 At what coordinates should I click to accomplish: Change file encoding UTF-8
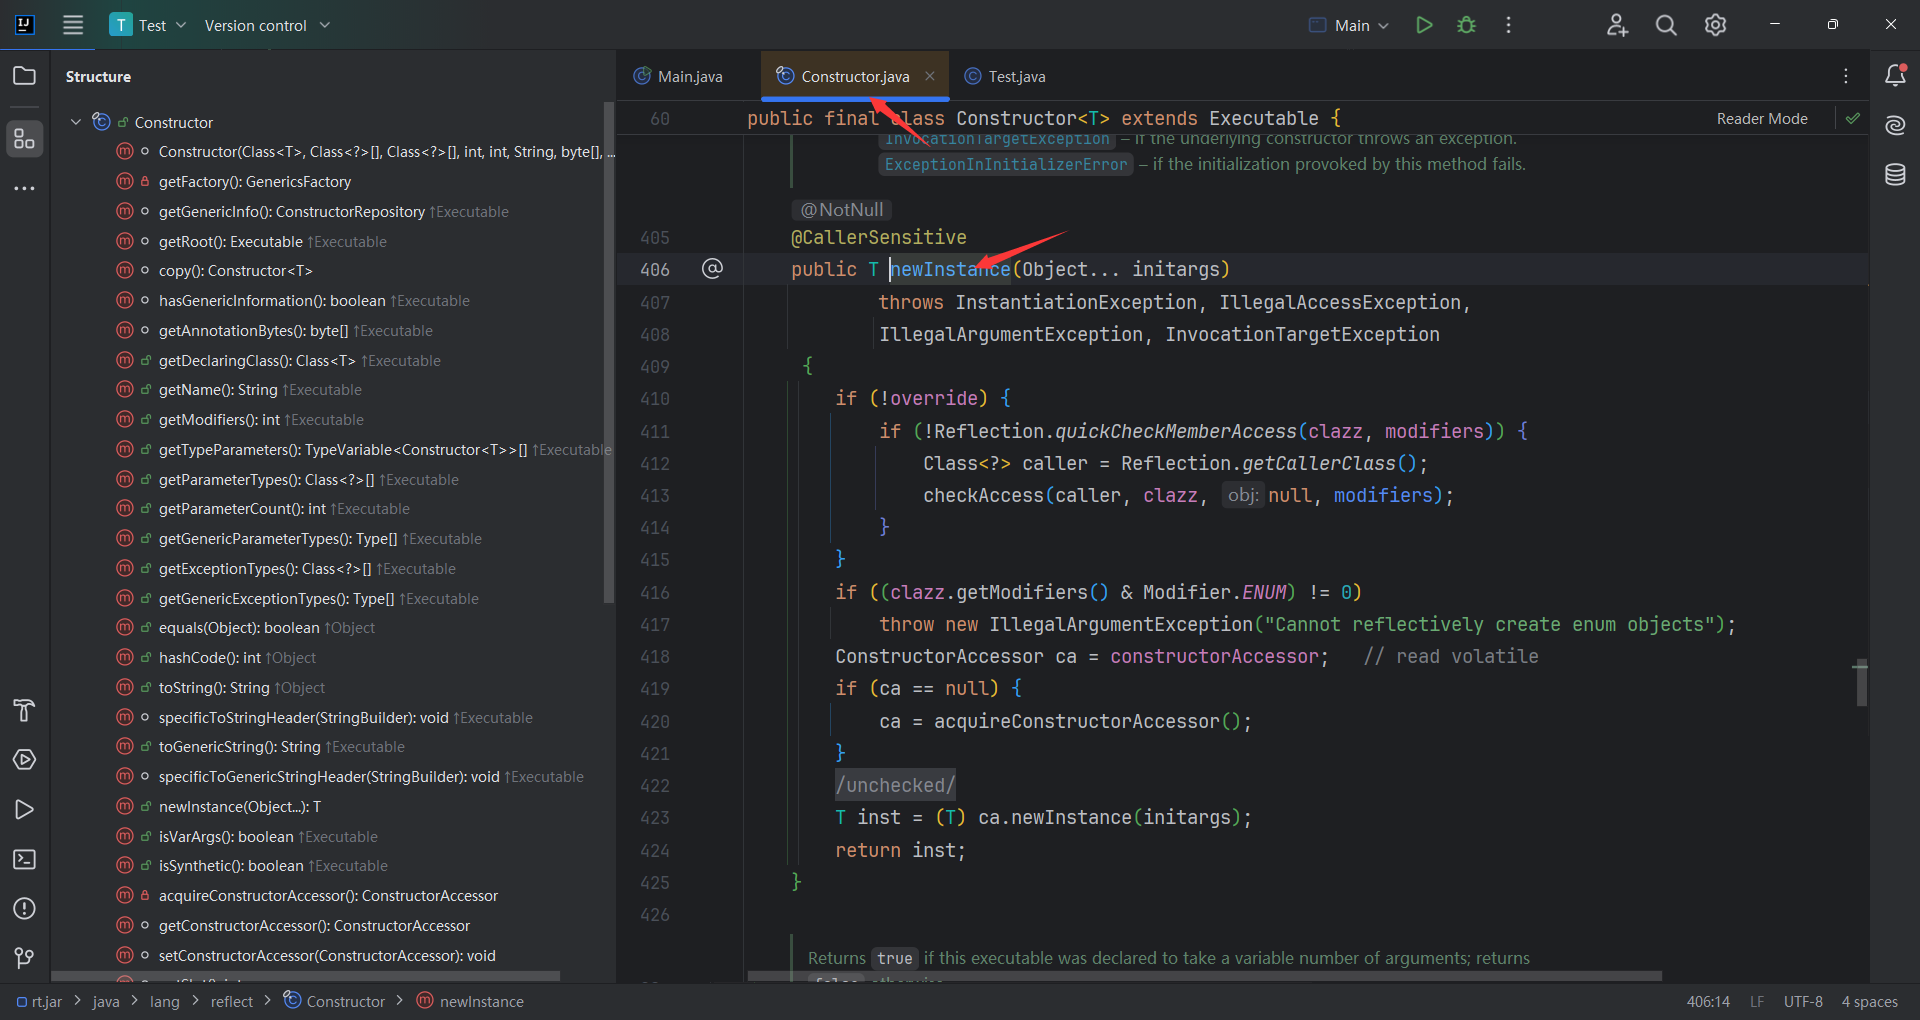pyautogui.click(x=1803, y=1001)
